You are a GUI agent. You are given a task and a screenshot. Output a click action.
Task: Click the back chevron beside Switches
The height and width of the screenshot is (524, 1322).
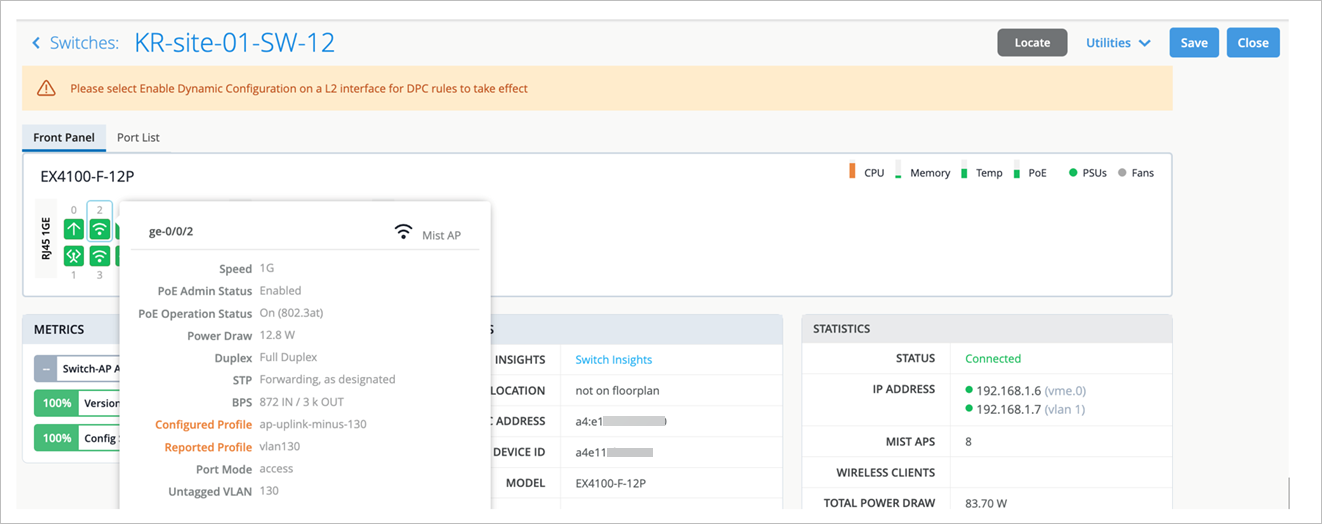[x=37, y=43]
